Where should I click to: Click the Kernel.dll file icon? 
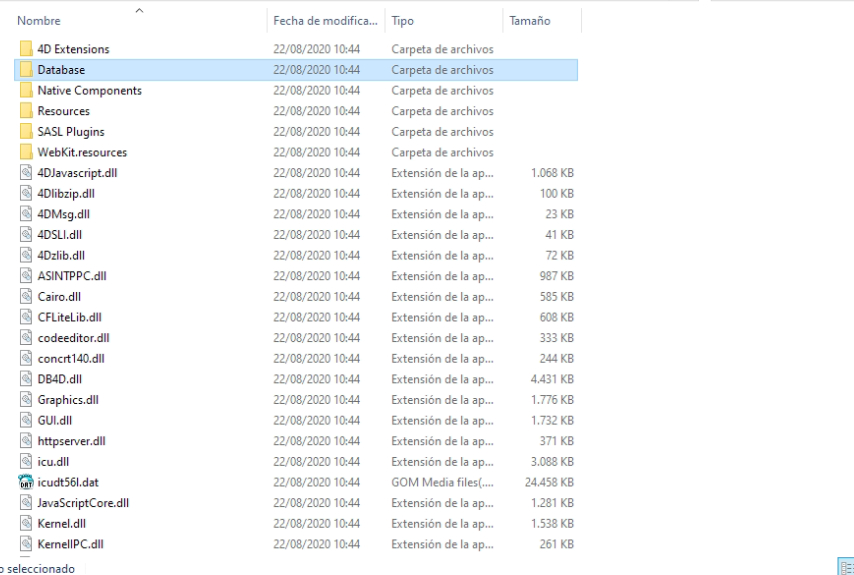pyautogui.click(x=26, y=524)
